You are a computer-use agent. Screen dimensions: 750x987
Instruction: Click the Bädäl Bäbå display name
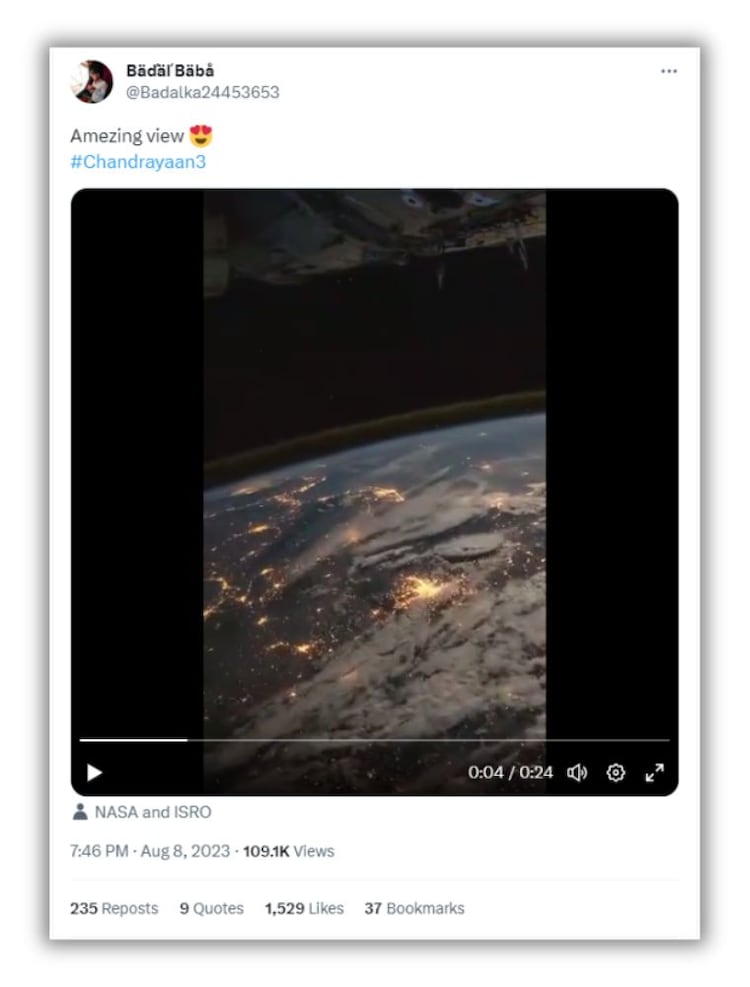[170, 71]
